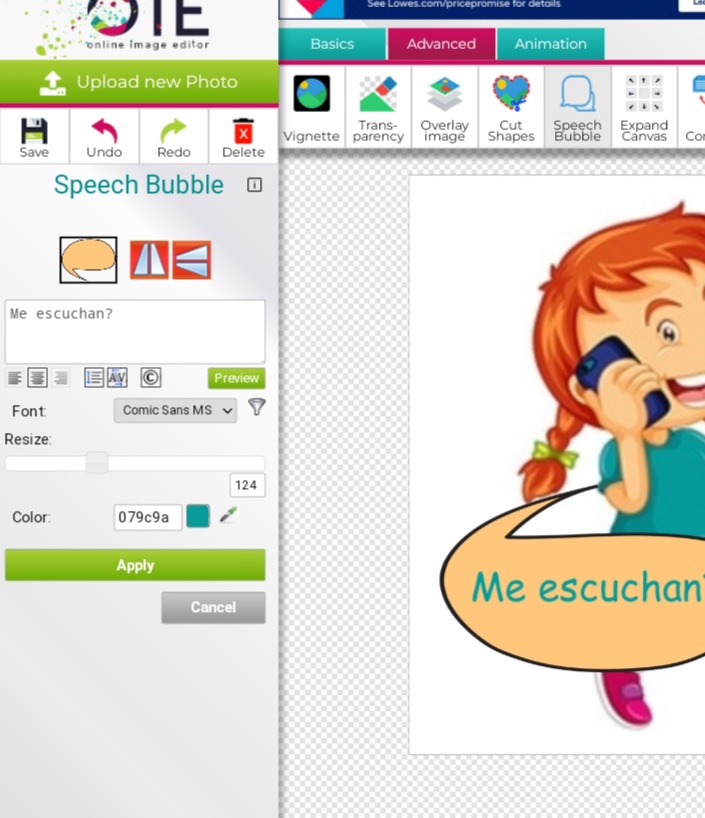Open the Overlay image tool

pyautogui.click(x=444, y=107)
